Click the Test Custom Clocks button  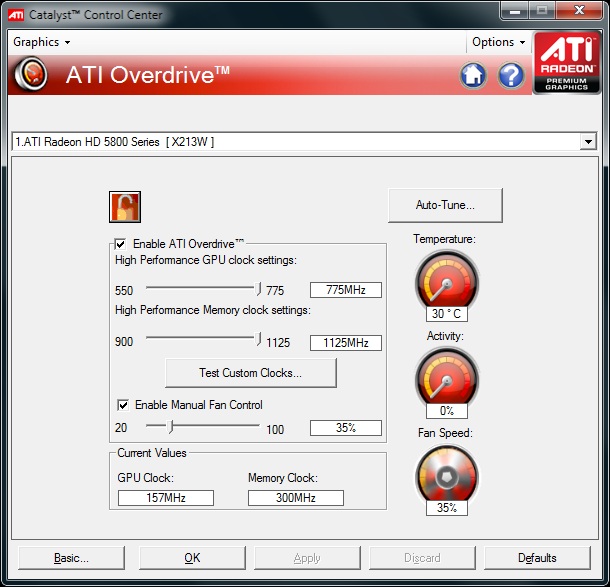[251, 373]
